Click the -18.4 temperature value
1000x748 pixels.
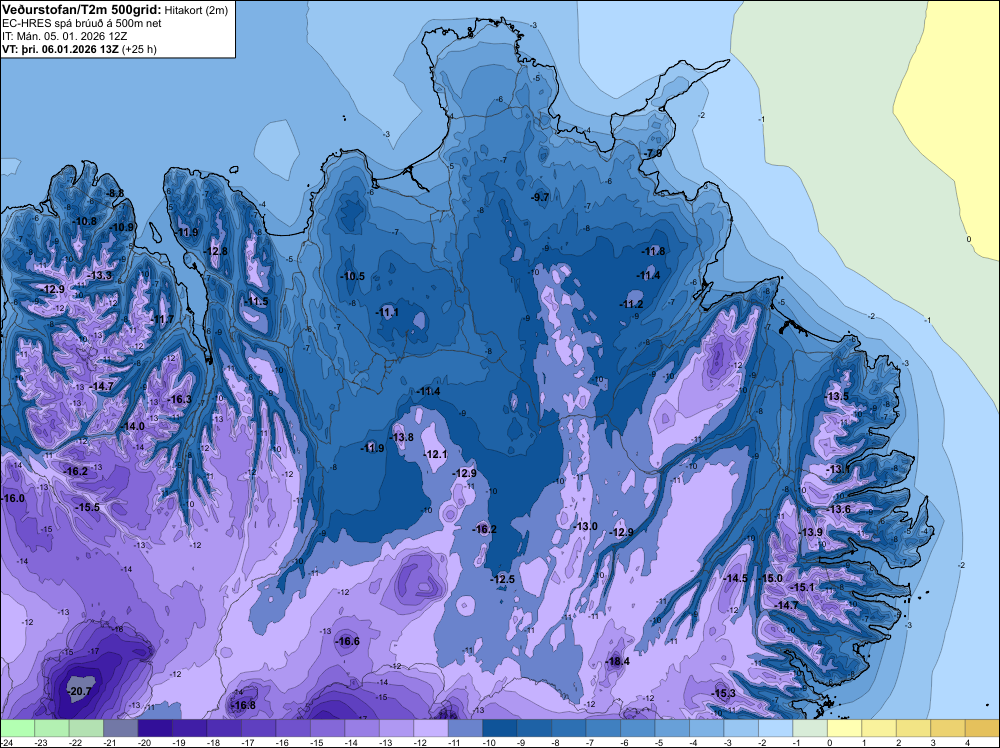(617, 661)
